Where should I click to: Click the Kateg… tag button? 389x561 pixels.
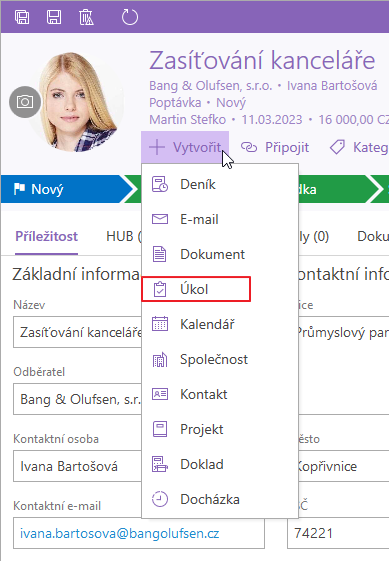coord(359,147)
